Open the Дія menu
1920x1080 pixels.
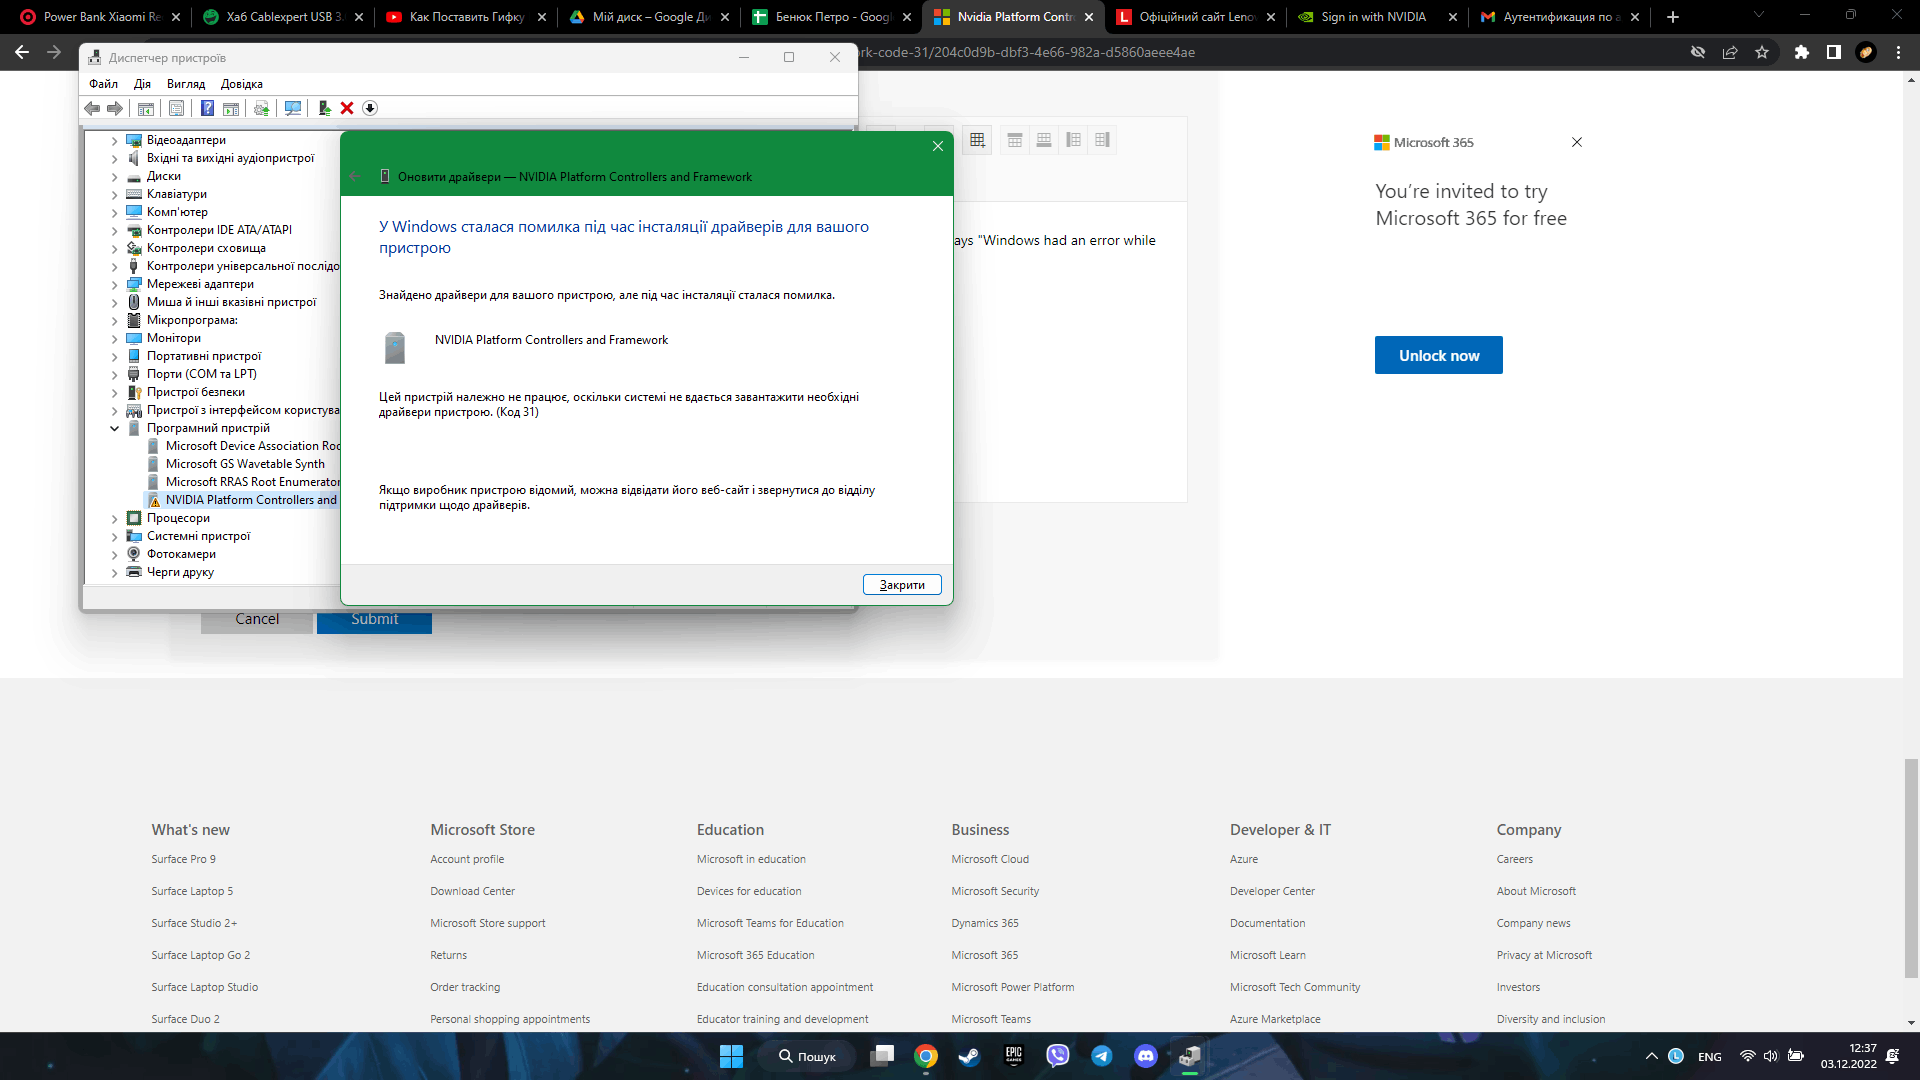(x=142, y=84)
